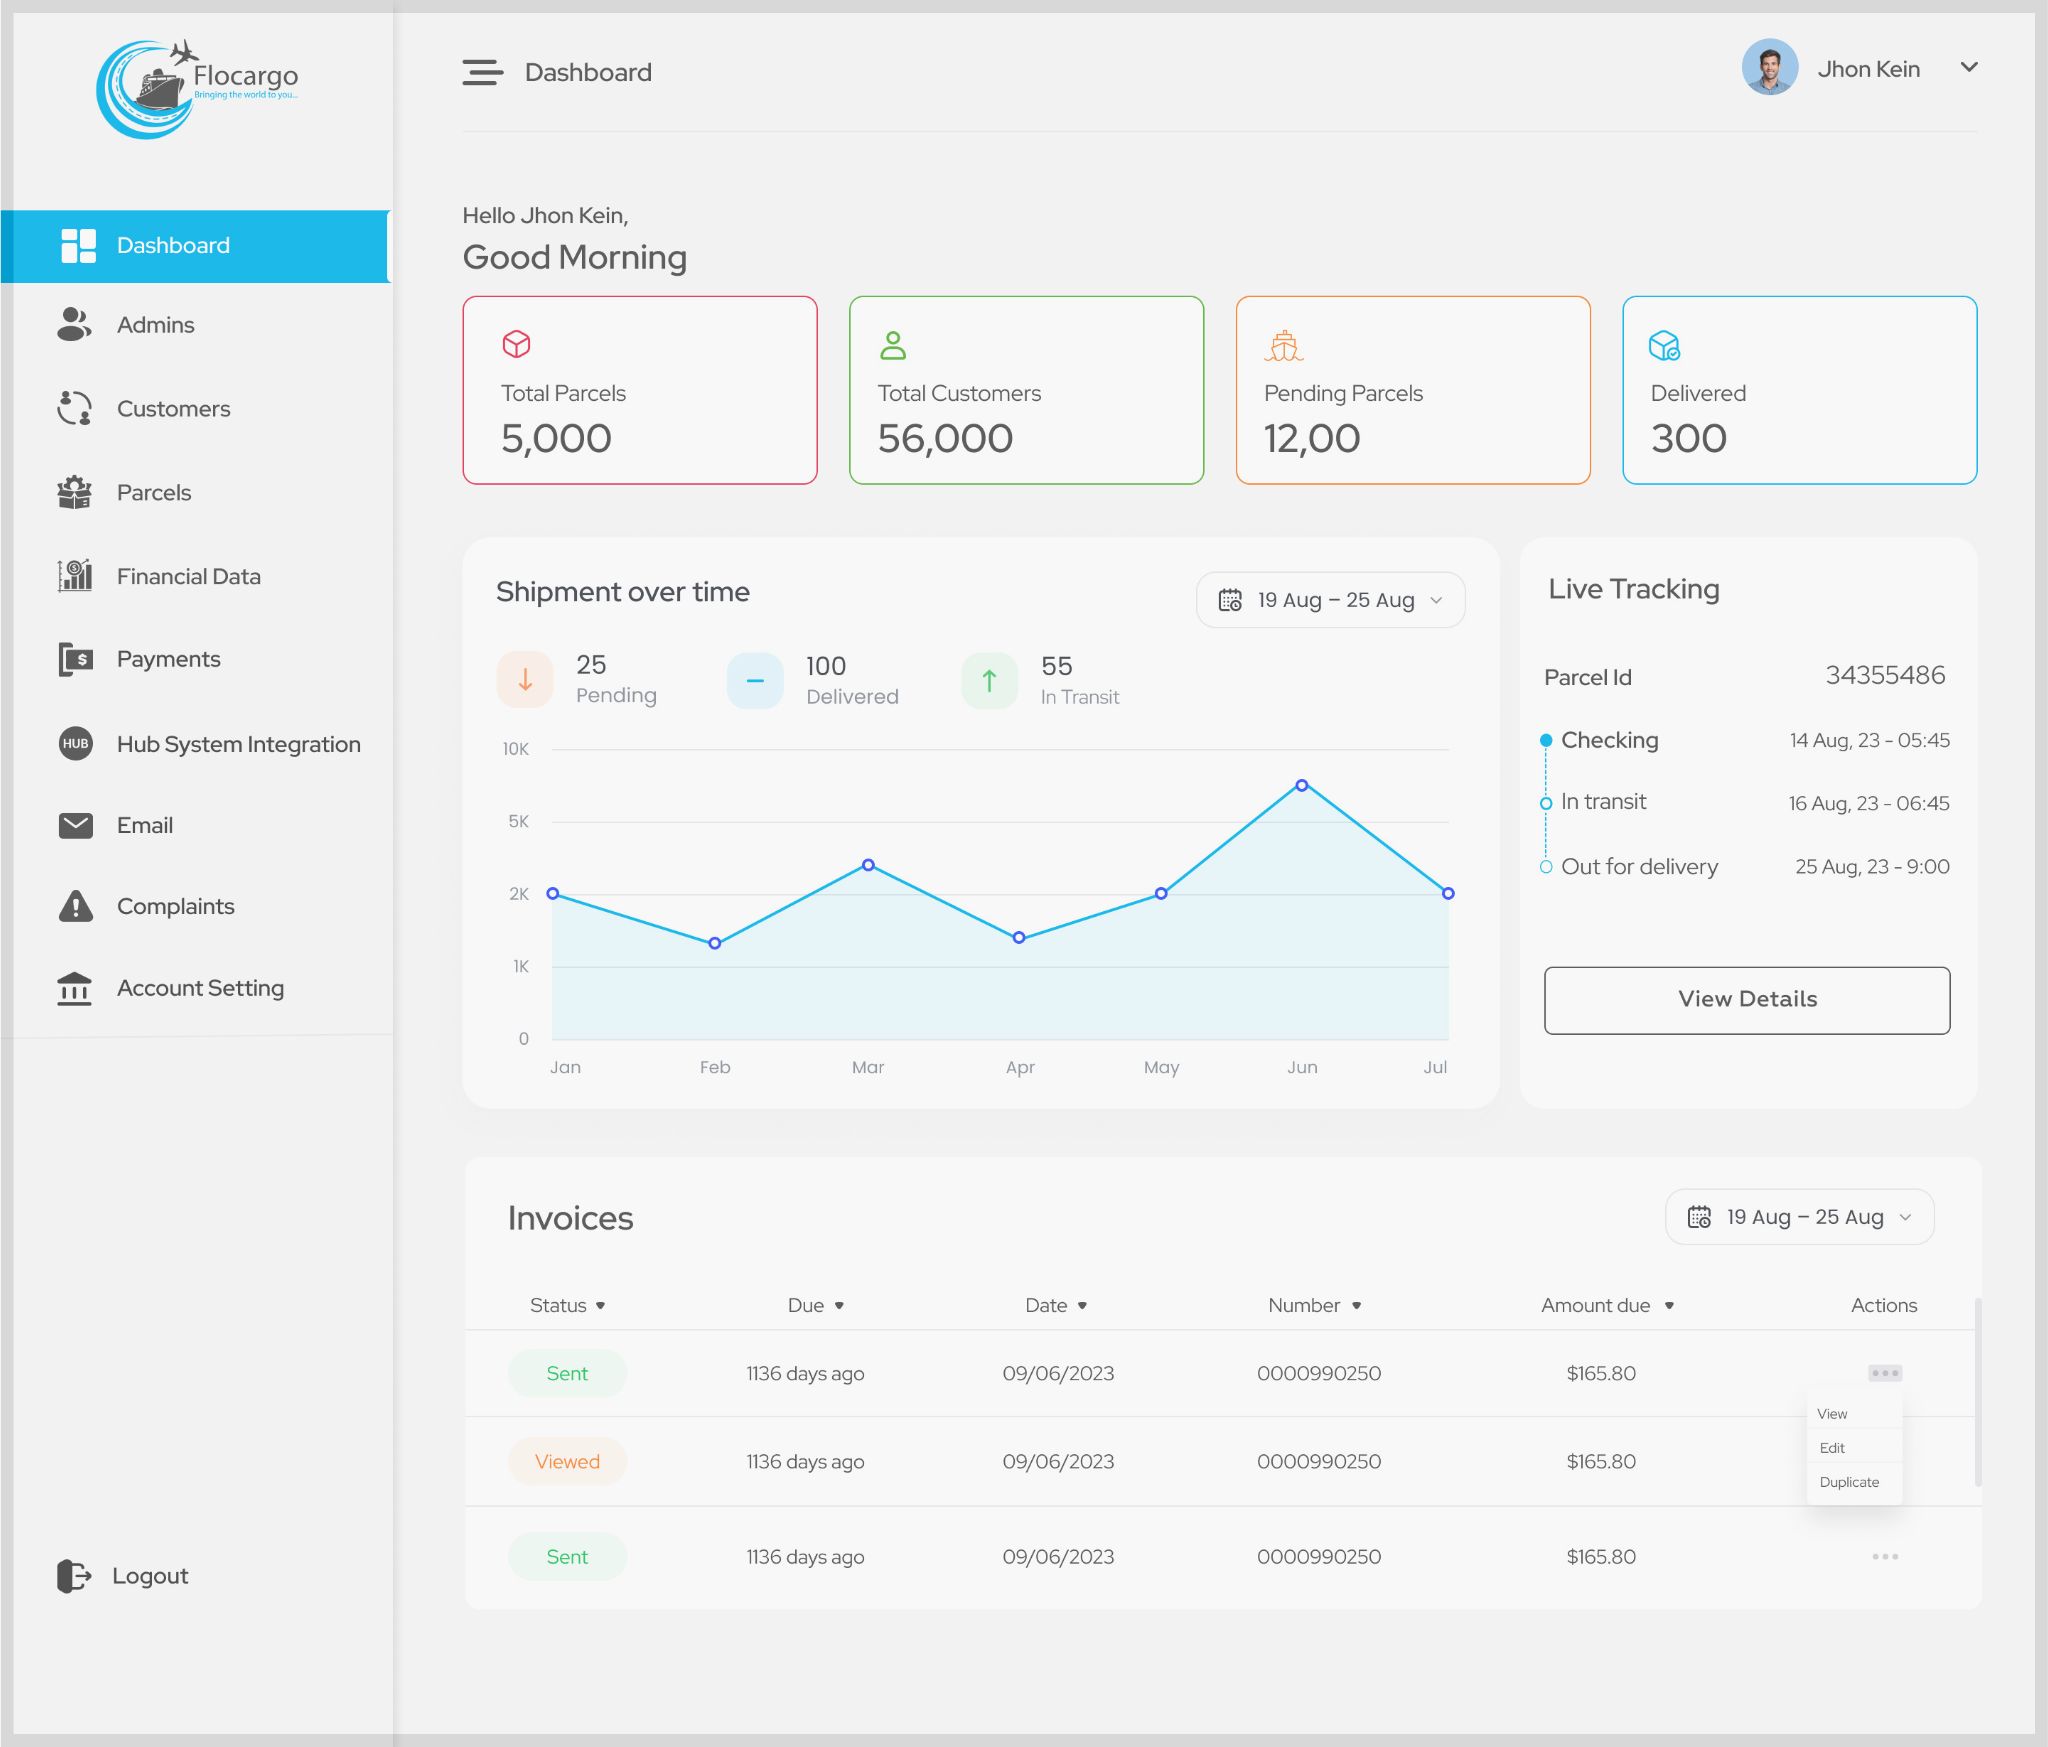Click the invoices table scrollbar

[x=1978, y=1390]
